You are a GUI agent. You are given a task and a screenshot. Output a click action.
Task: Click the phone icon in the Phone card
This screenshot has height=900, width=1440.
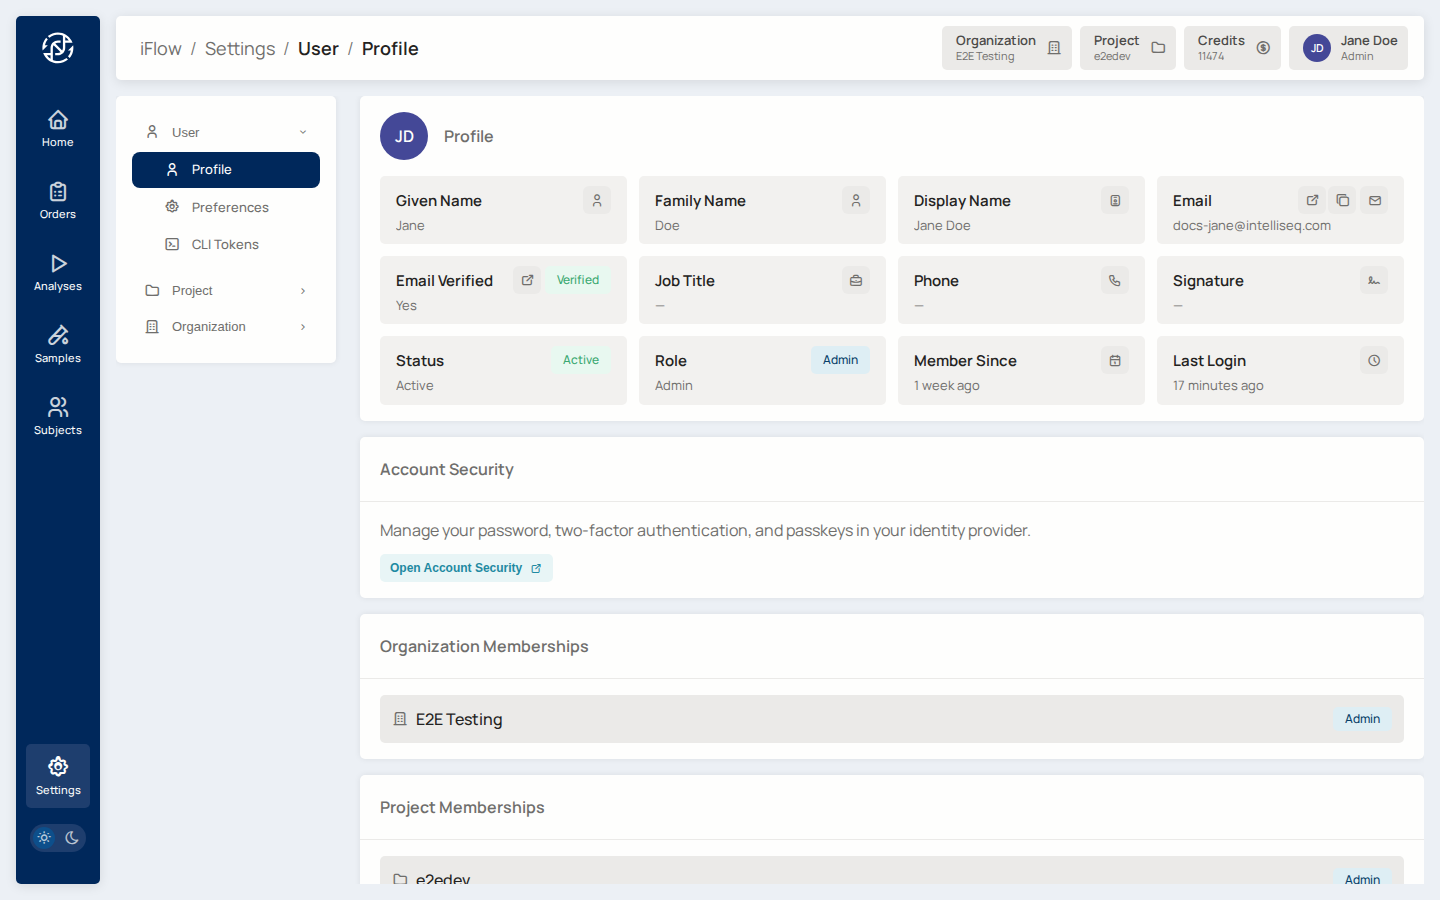[1114, 280]
